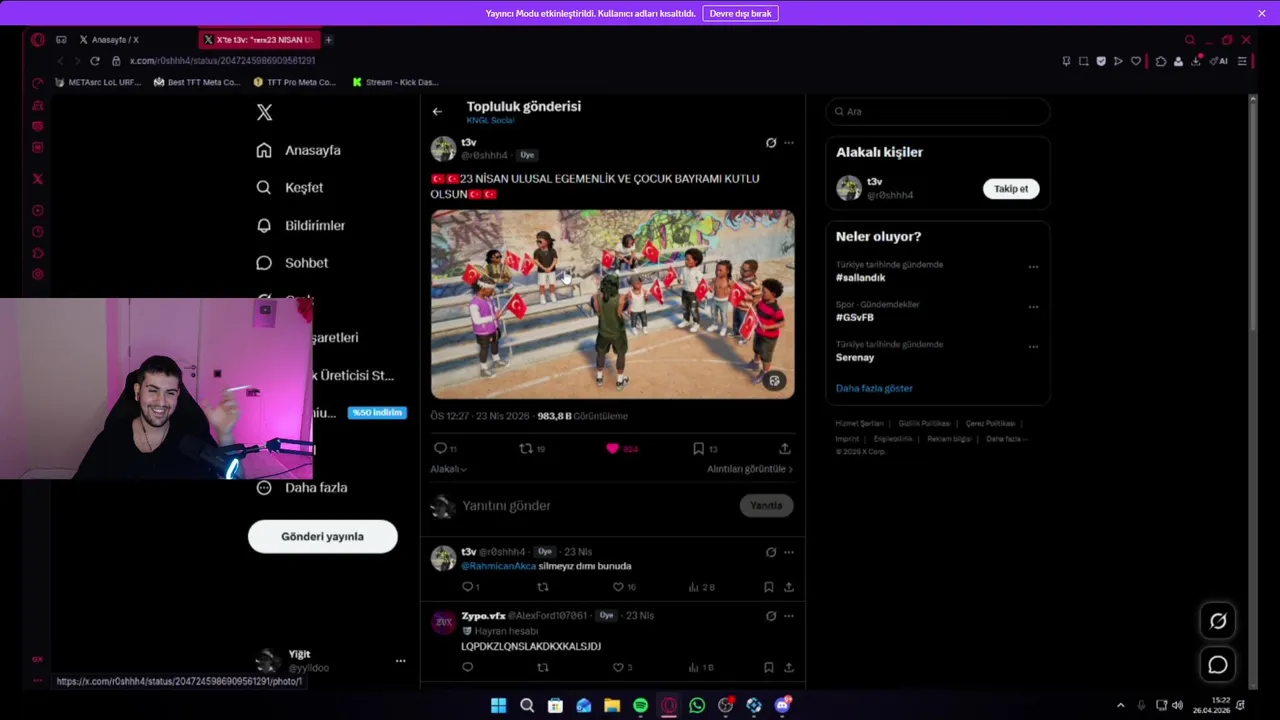The image size is (1280, 720).
Task: Go back using the arrow beside Topluluk gönderisi
Action: (x=437, y=112)
